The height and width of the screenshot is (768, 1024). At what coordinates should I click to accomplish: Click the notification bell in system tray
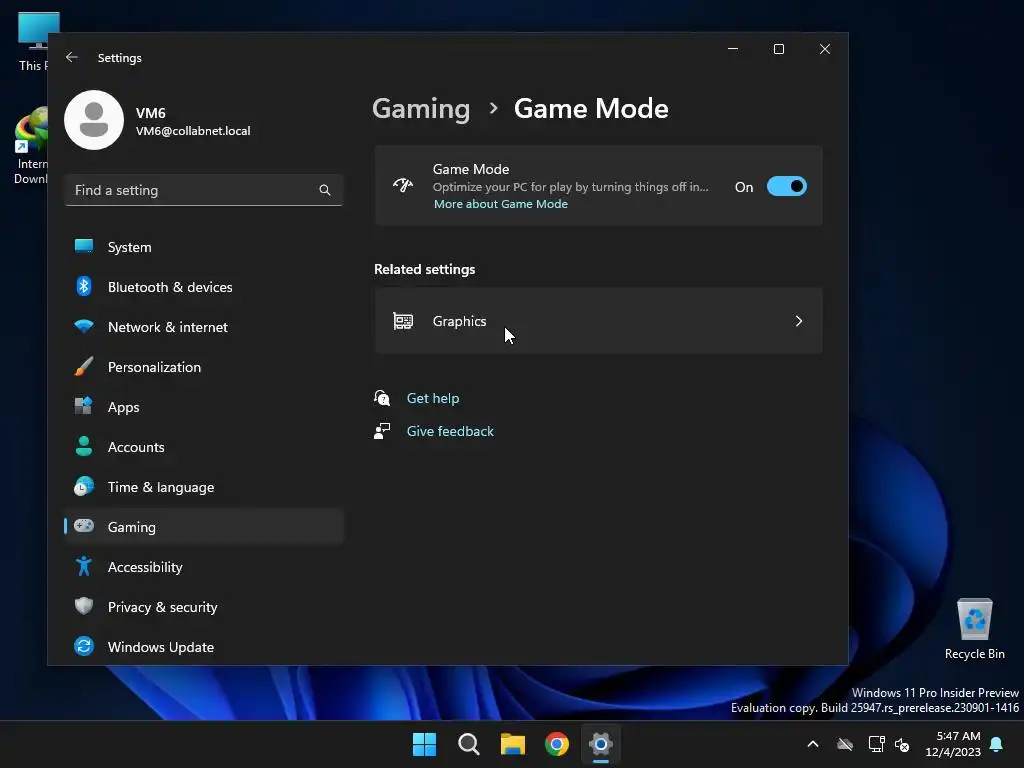click(997, 744)
